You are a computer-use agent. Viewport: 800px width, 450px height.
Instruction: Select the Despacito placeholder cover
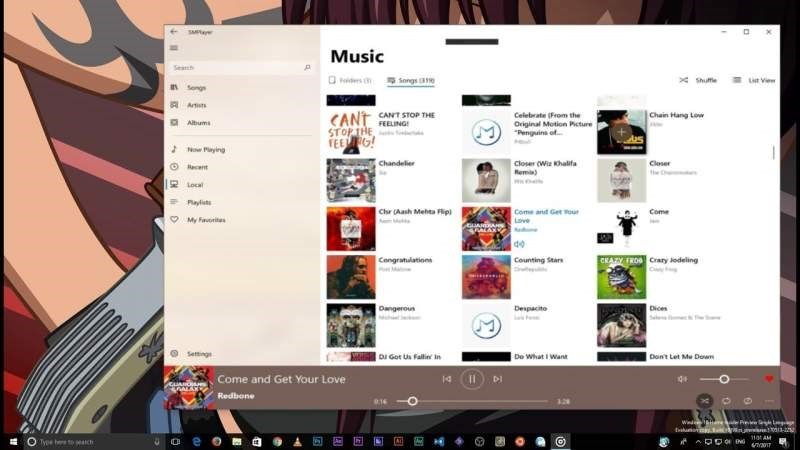[486, 326]
